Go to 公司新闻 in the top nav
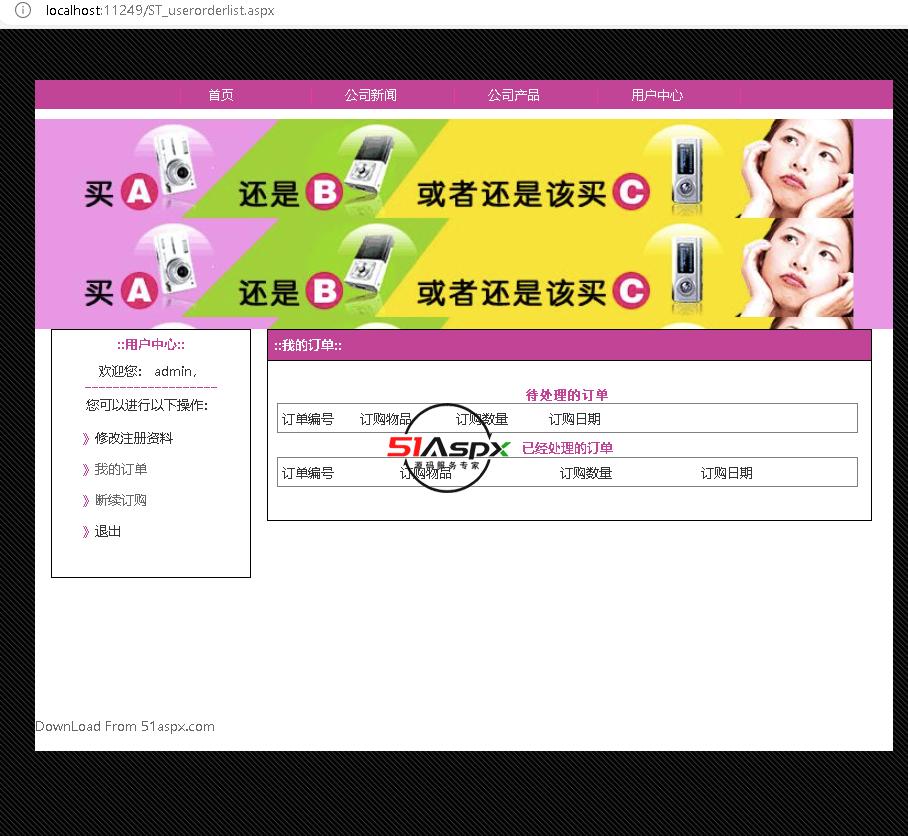 point(371,95)
